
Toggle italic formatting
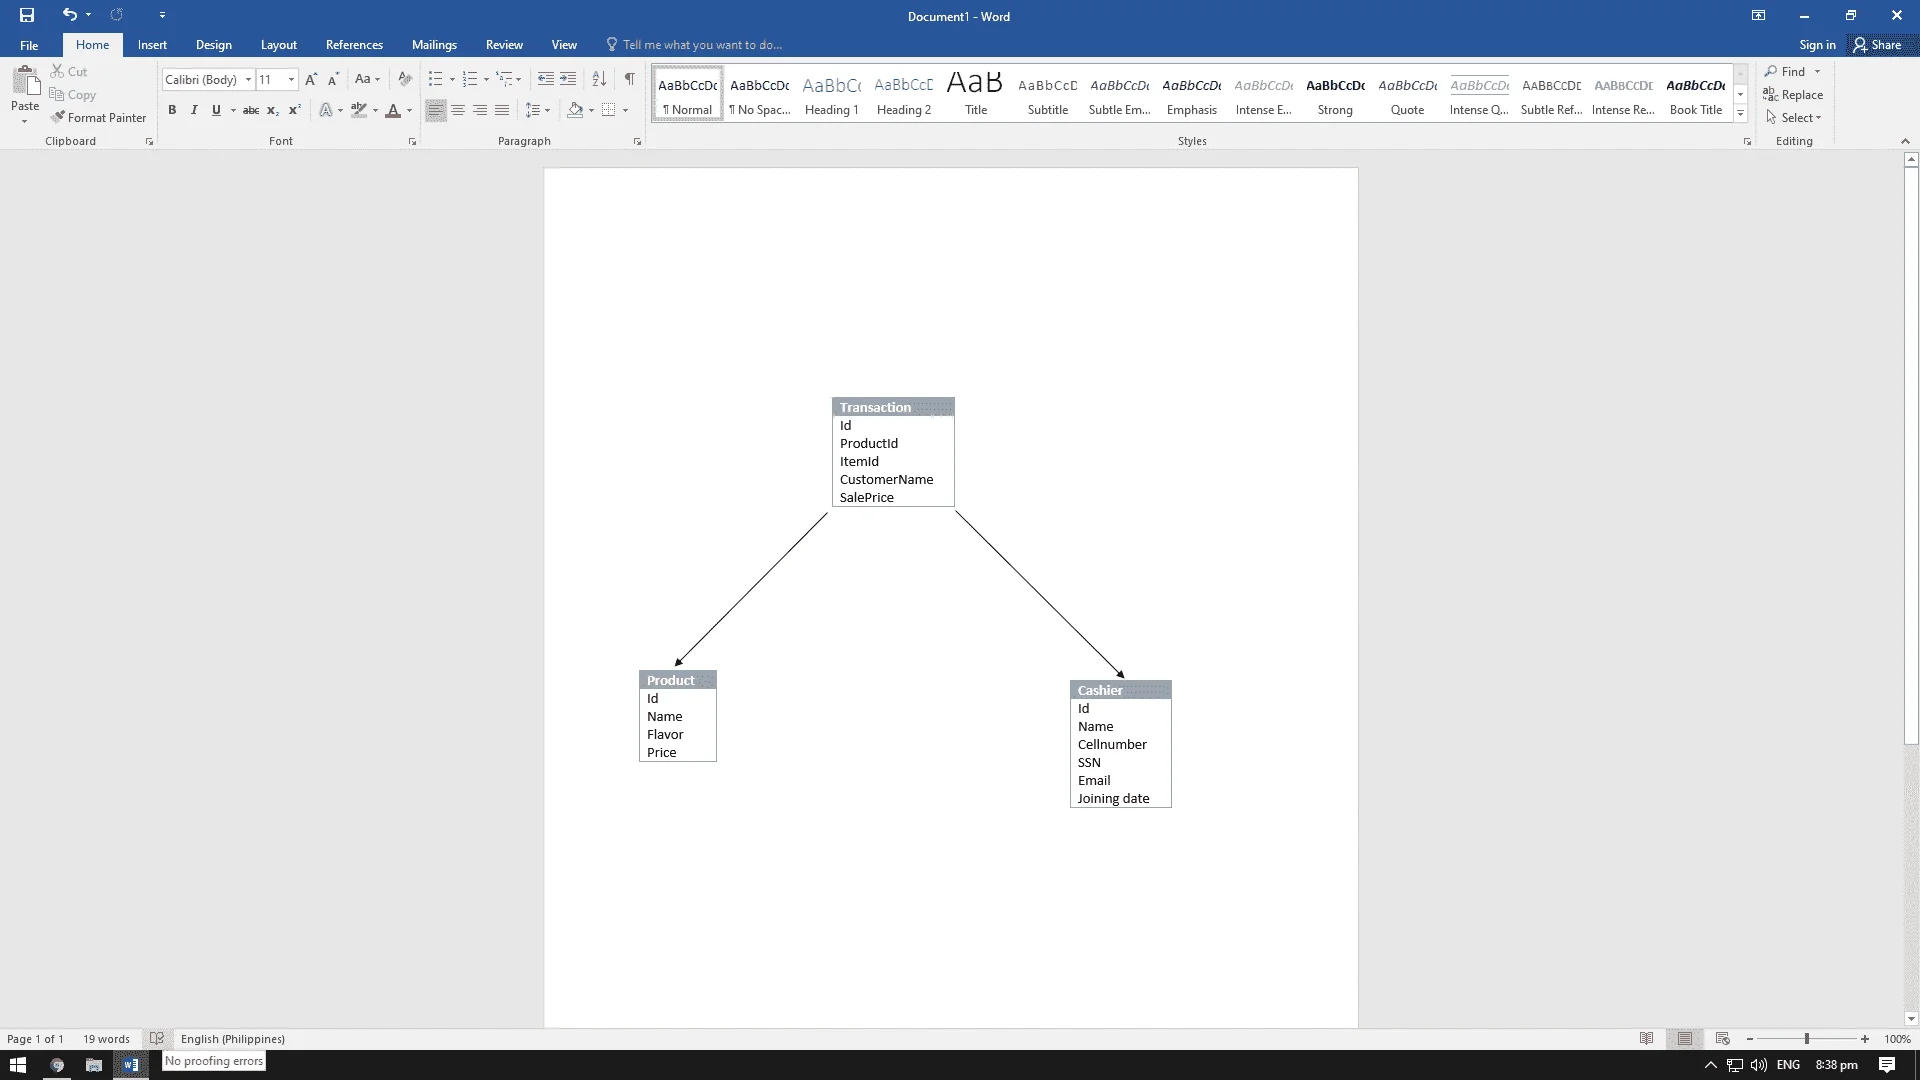click(x=194, y=110)
